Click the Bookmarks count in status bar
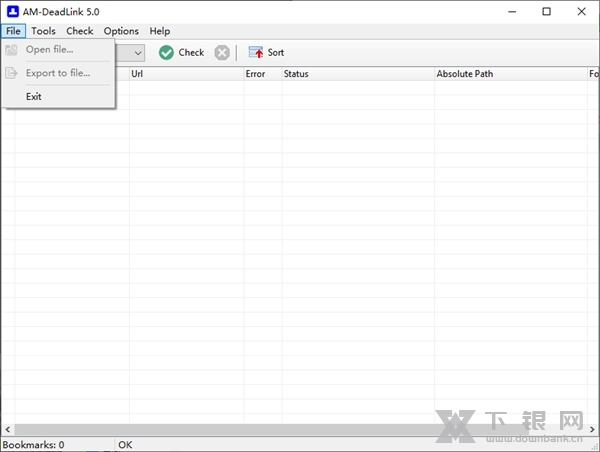The width and height of the screenshot is (600, 452). click(x=34, y=445)
